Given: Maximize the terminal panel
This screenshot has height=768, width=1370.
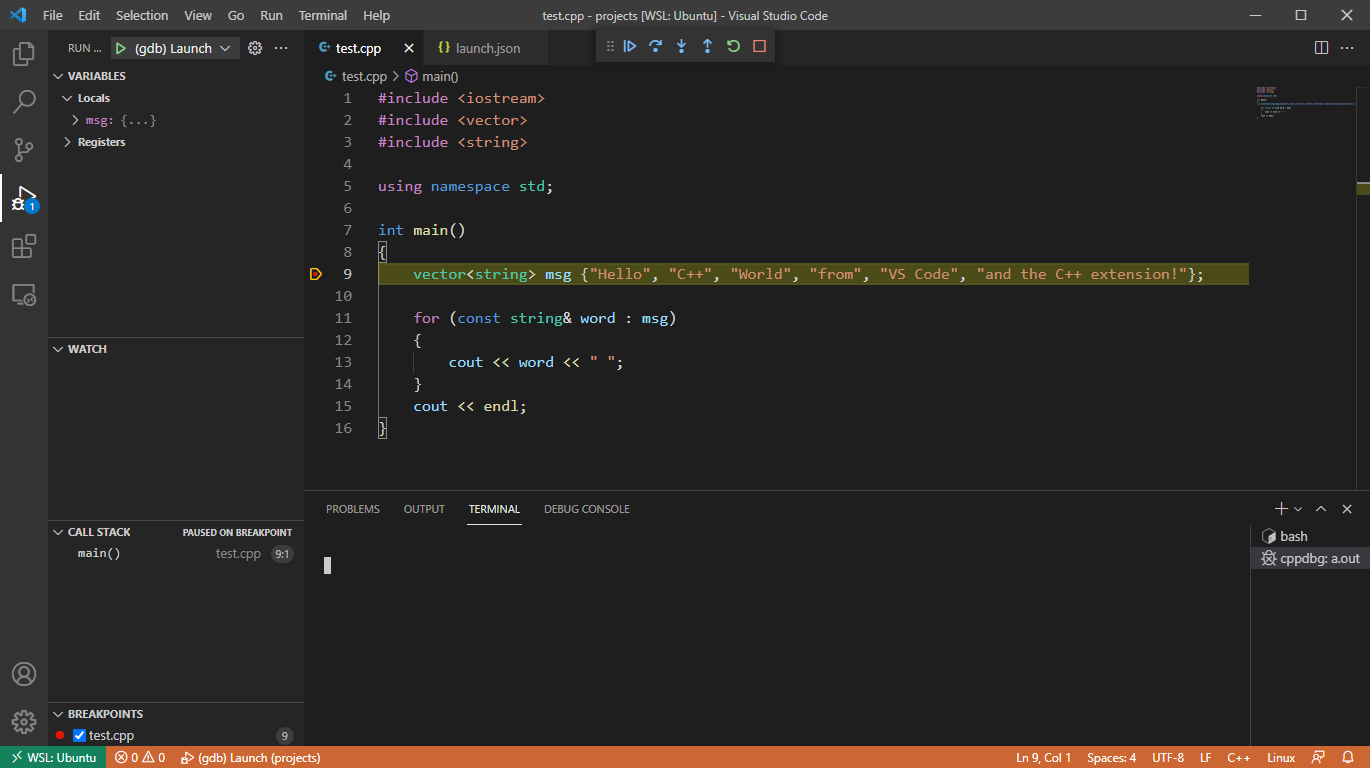Looking at the screenshot, I should click(1321, 509).
